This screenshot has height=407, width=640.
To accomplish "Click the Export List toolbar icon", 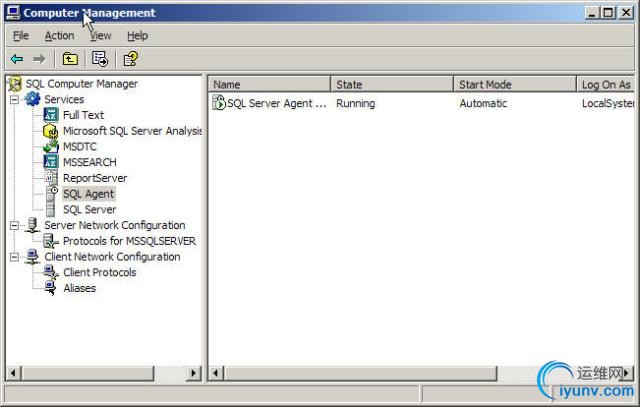I will pos(100,59).
